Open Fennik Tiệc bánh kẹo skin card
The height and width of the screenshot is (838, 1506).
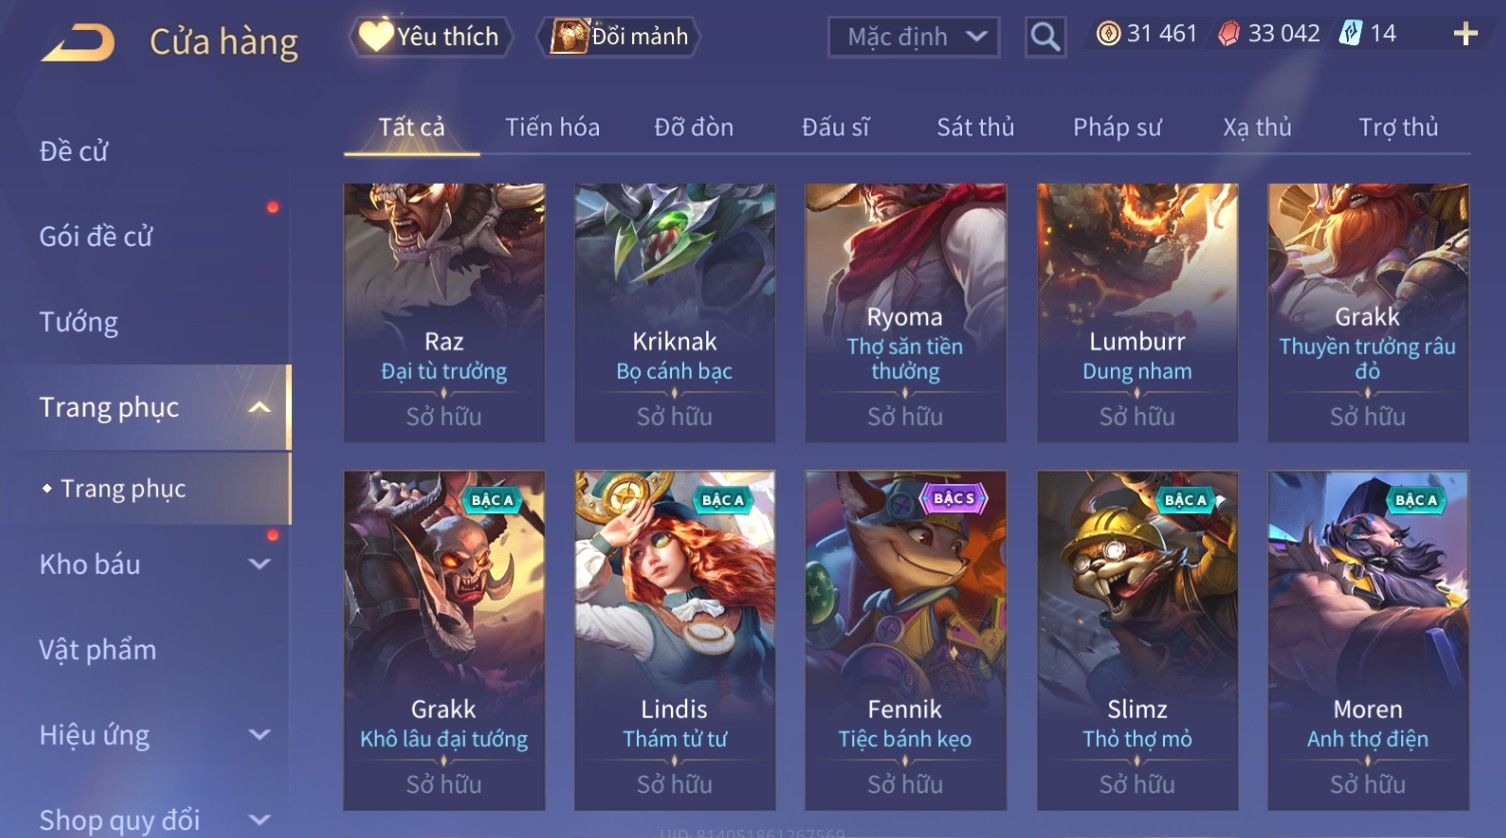click(905, 640)
